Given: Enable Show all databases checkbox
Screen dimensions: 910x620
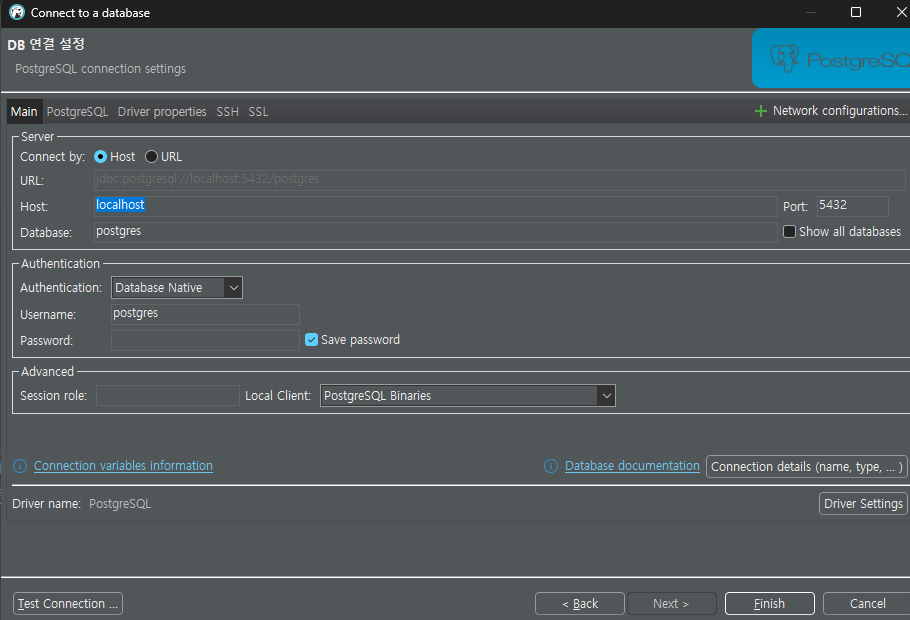Looking at the screenshot, I should click(x=789, y=232).
